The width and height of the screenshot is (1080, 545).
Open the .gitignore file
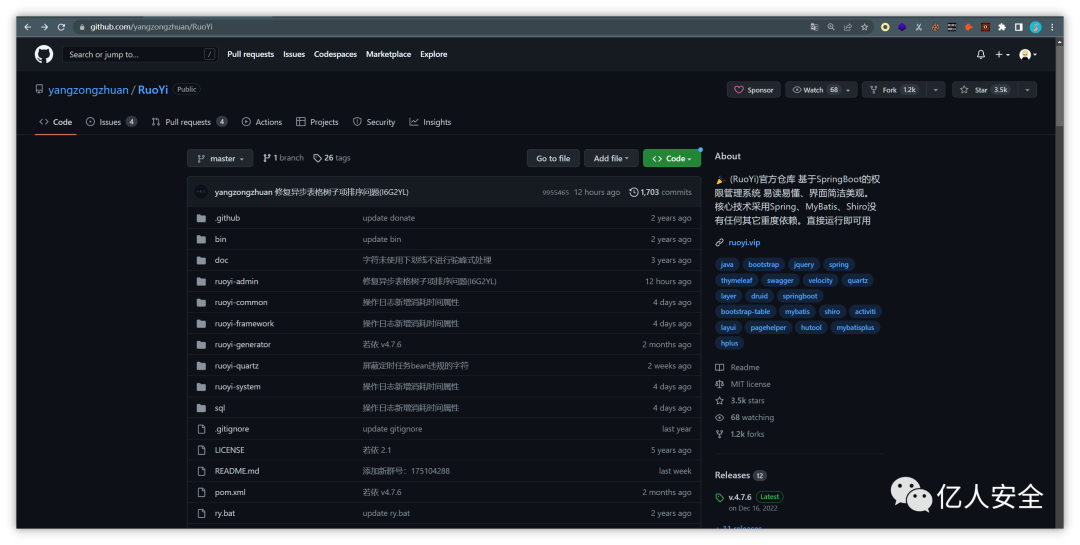231,429
